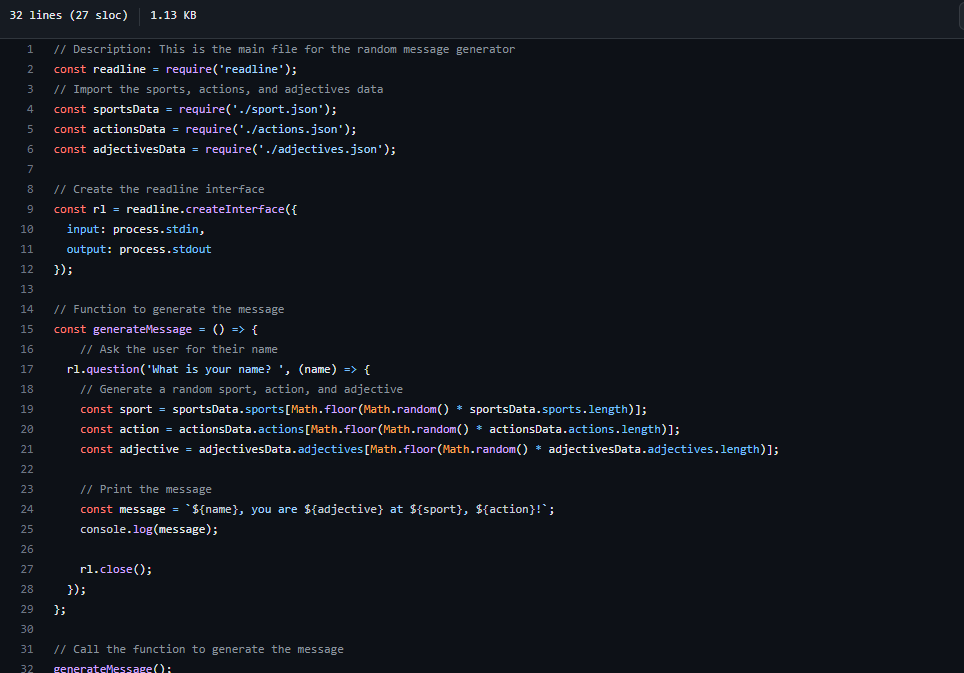964x673 pixels.
Task: Click the './actions.json' string
Action: (x=291, y=129)
